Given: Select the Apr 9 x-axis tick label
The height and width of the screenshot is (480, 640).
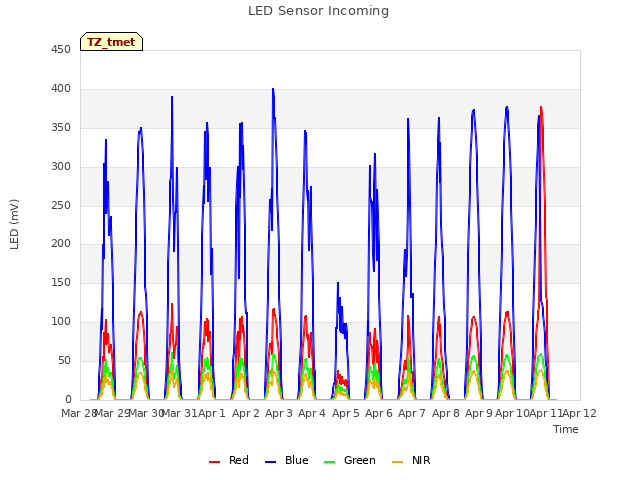Looking at the screenshot, I should 479,413.
